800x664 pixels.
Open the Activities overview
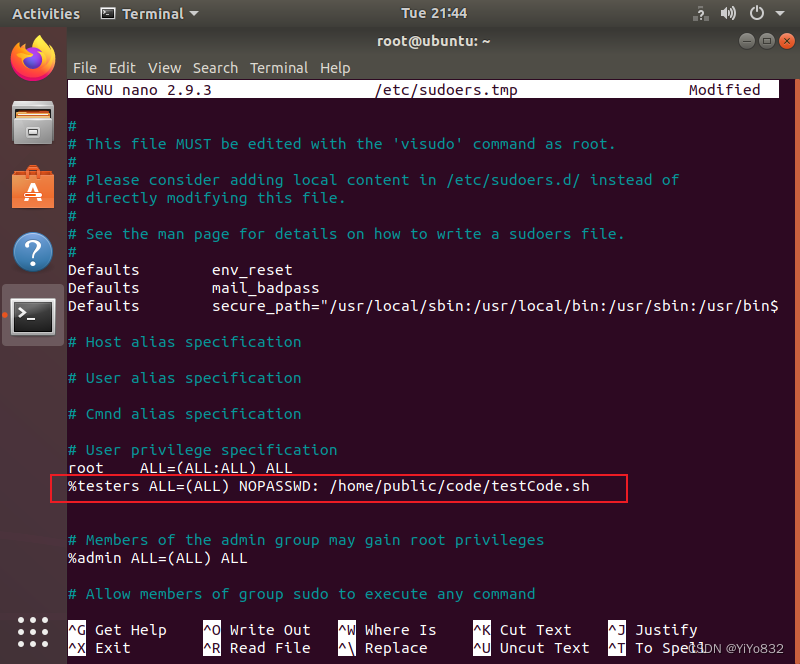45,13
